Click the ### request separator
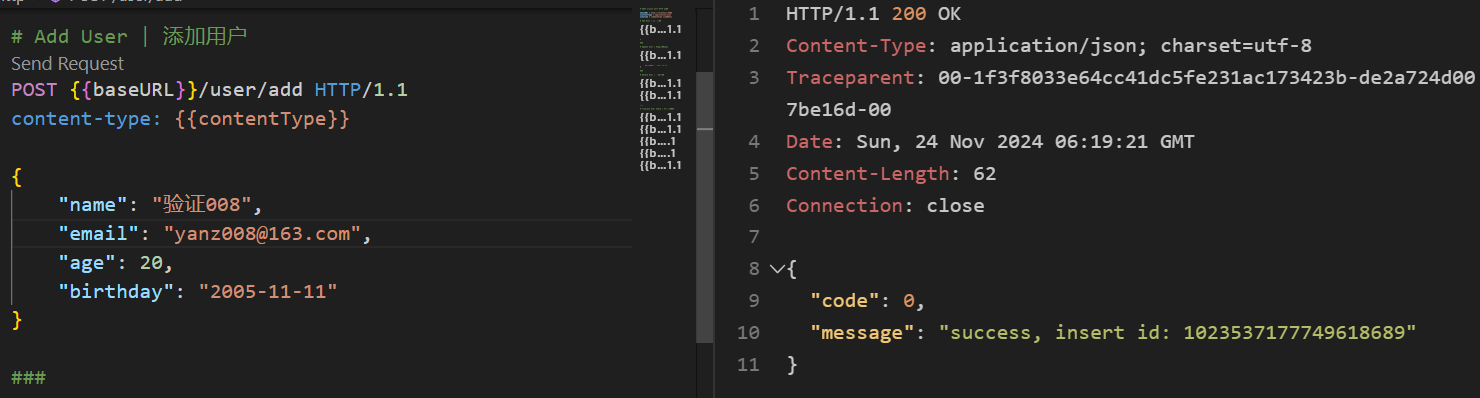 28,378
